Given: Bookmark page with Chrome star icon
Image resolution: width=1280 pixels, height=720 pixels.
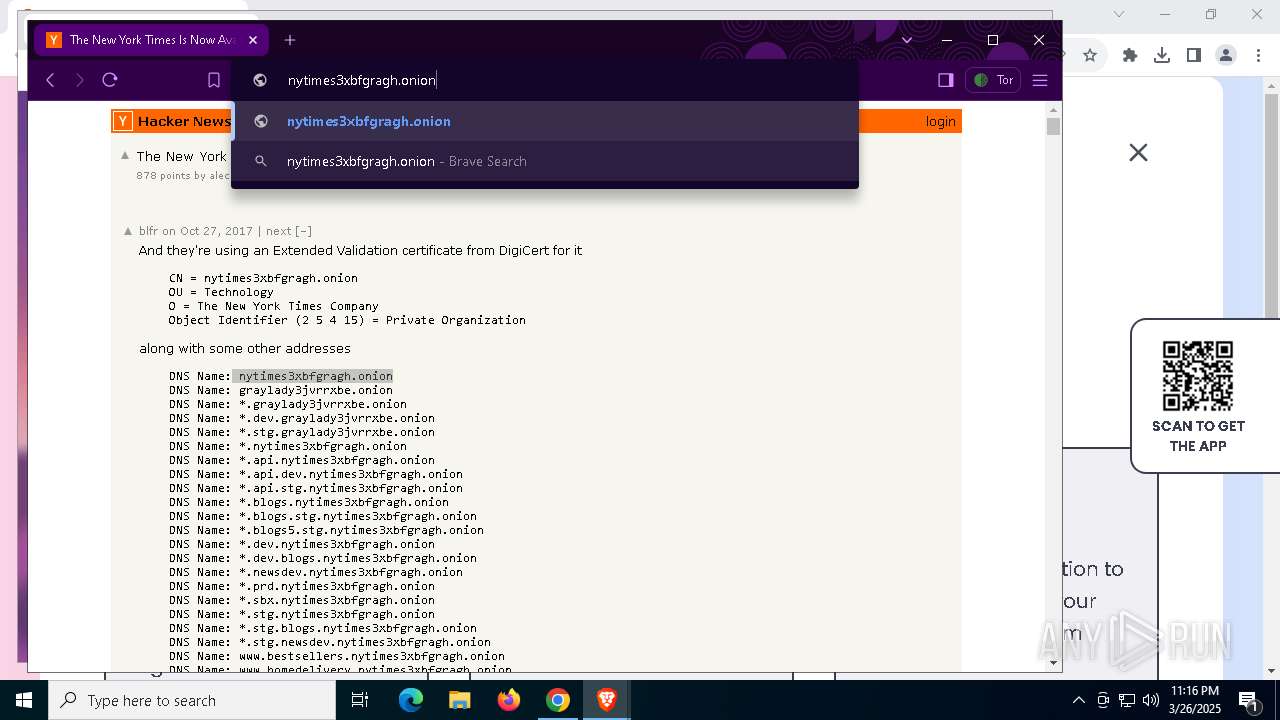Looking at the screenshot, I should [x=1090, y=55].
